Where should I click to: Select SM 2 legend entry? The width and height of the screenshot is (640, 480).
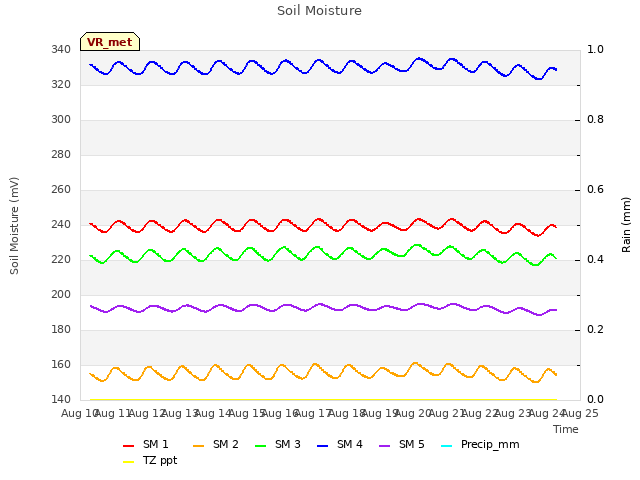(216, 444)
